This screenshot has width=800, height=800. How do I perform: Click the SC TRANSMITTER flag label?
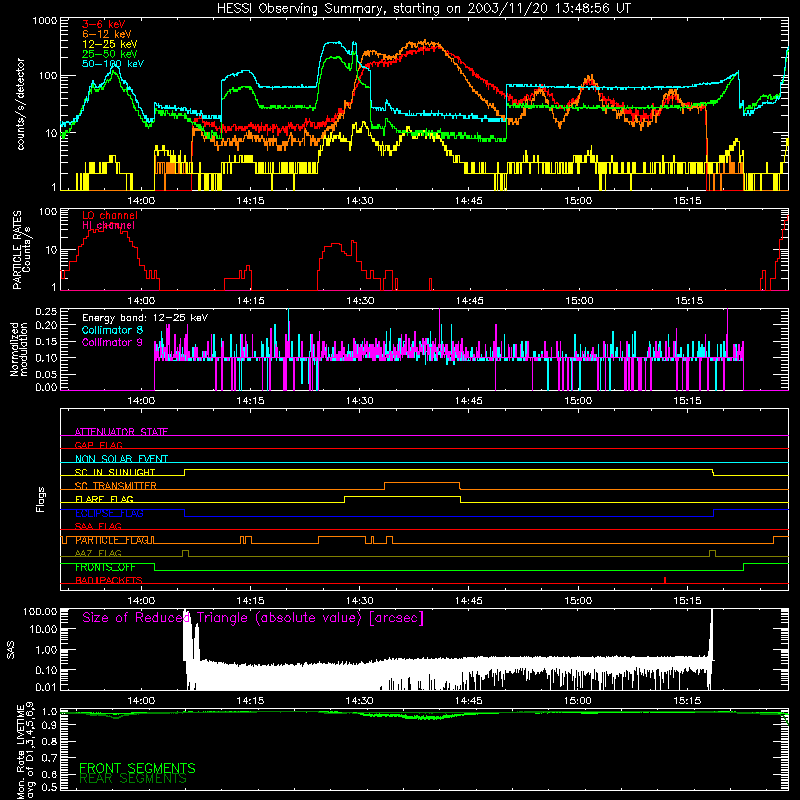pyautogui.click(x=116, y=486)
